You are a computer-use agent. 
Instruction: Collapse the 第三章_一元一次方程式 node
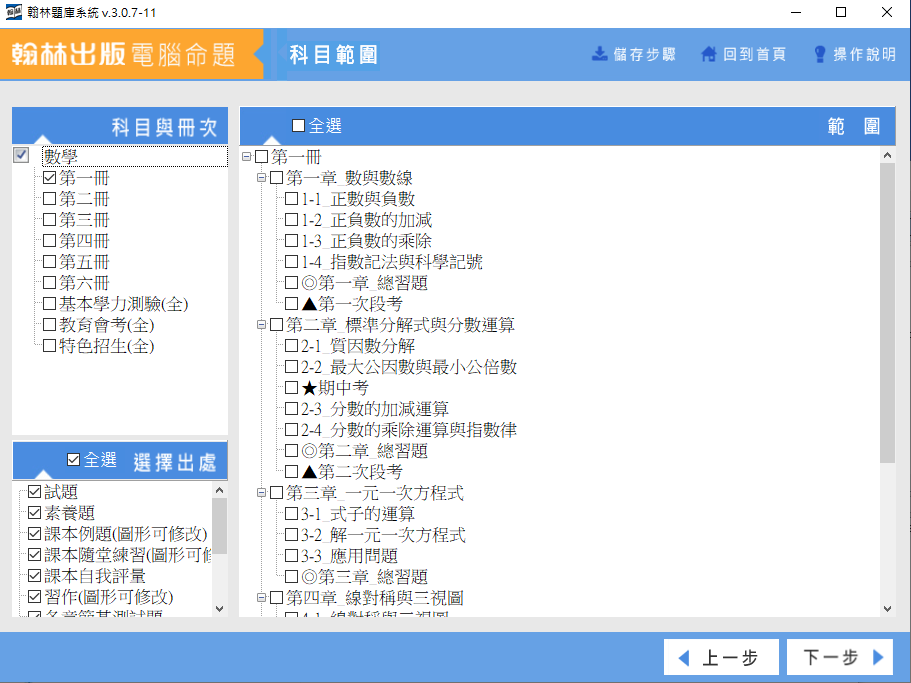[261, 493]
